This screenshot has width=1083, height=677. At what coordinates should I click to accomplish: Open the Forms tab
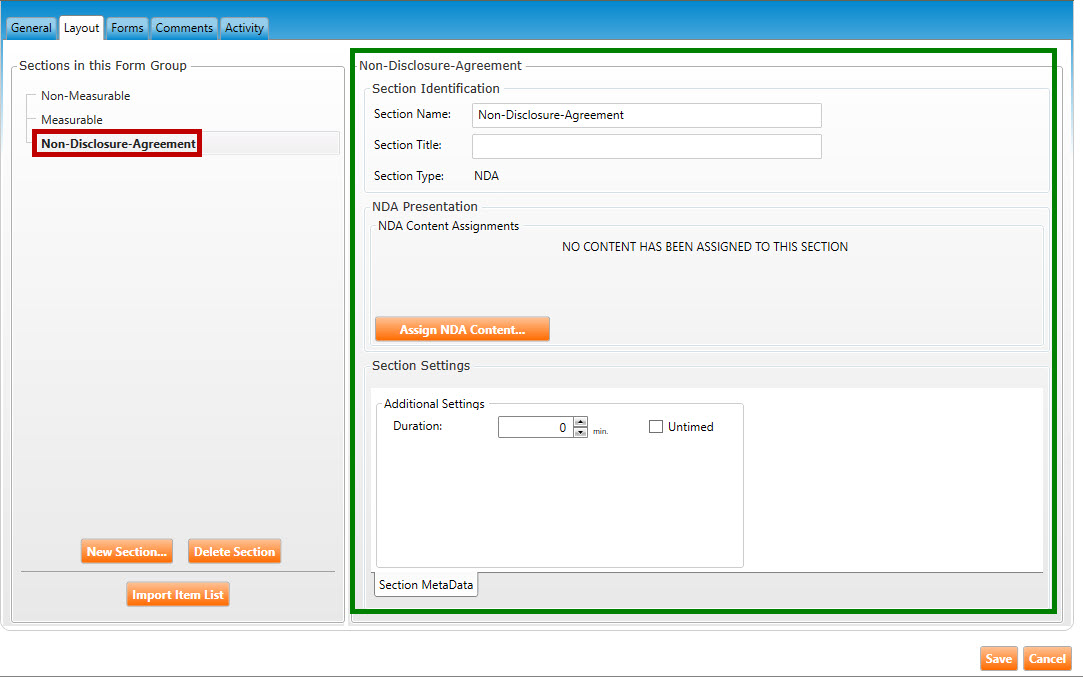click(127, 28)
